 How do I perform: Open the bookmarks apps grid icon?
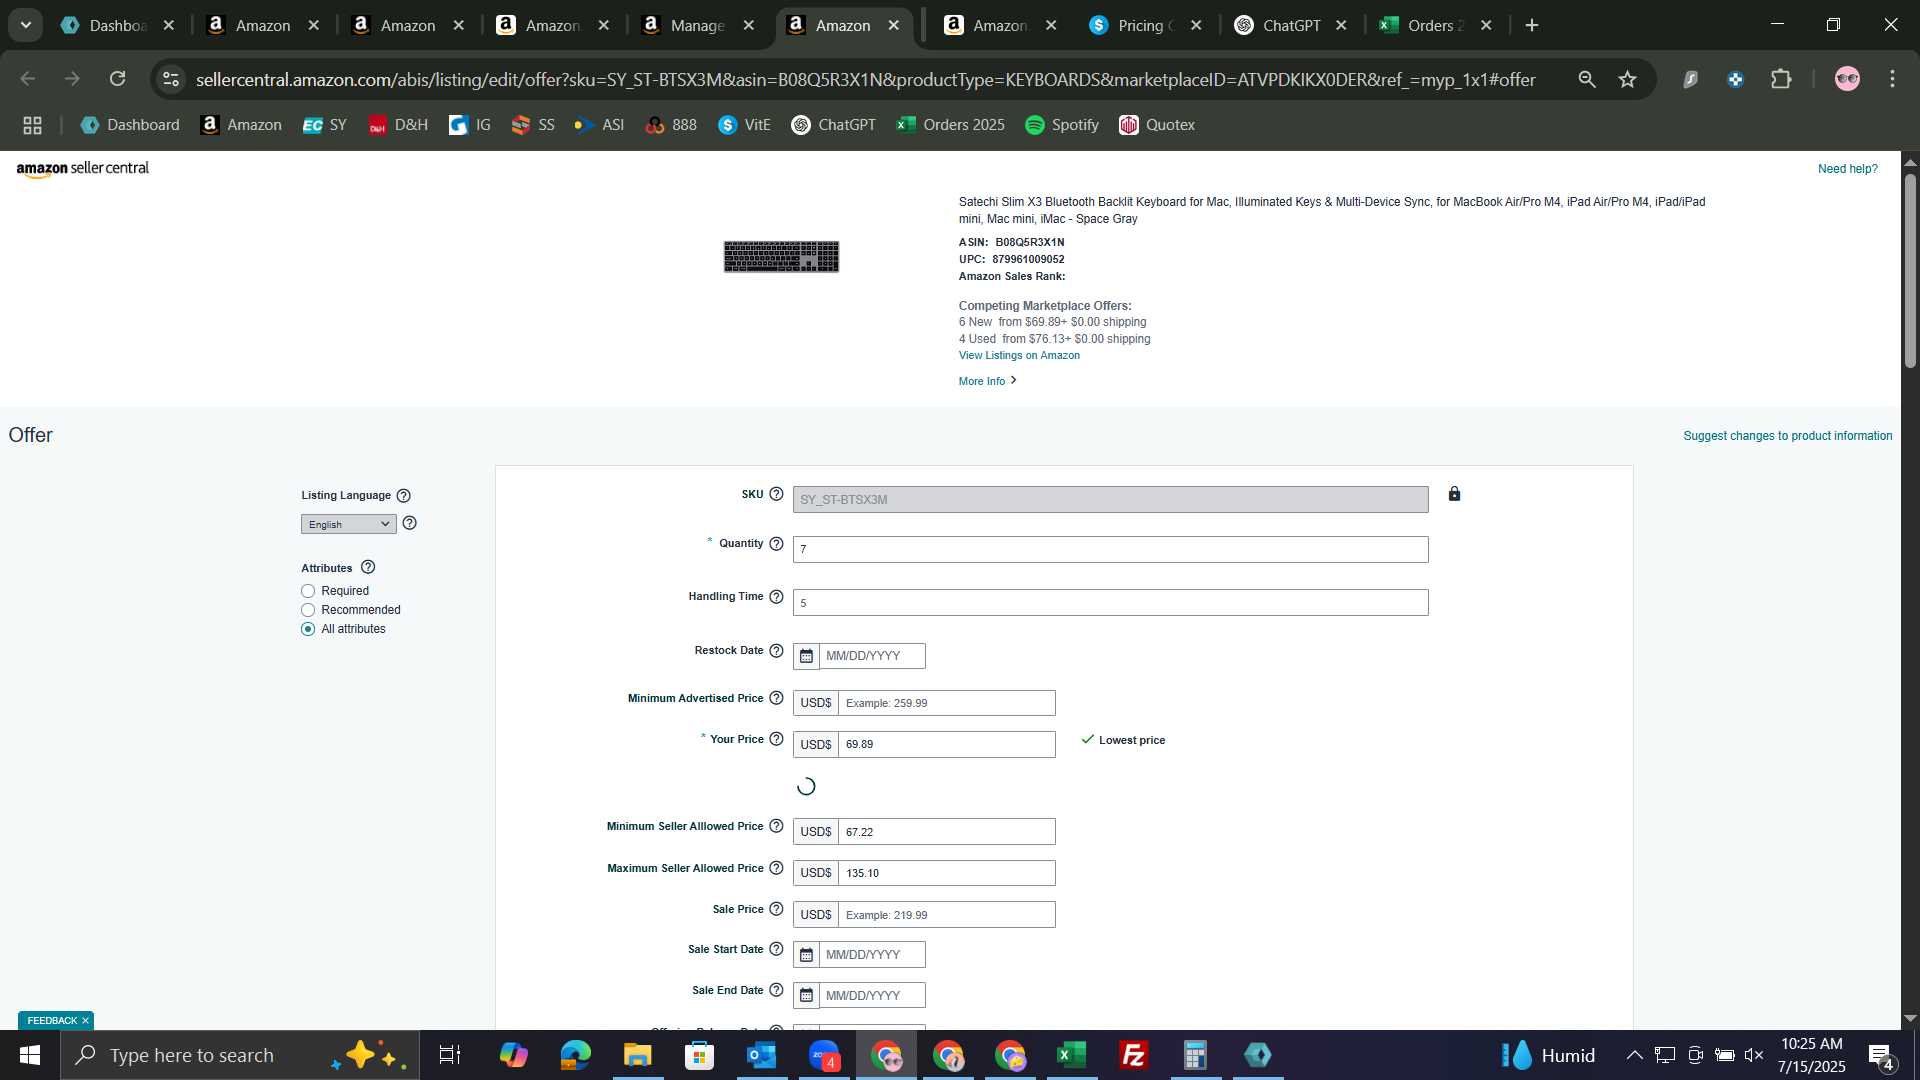coord(32,125)
